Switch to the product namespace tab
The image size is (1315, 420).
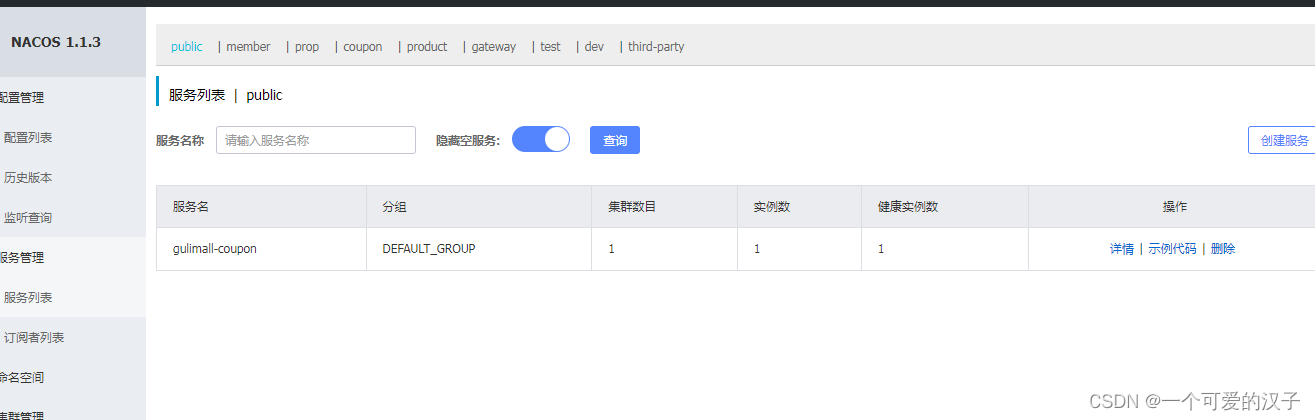click(427, 47)
